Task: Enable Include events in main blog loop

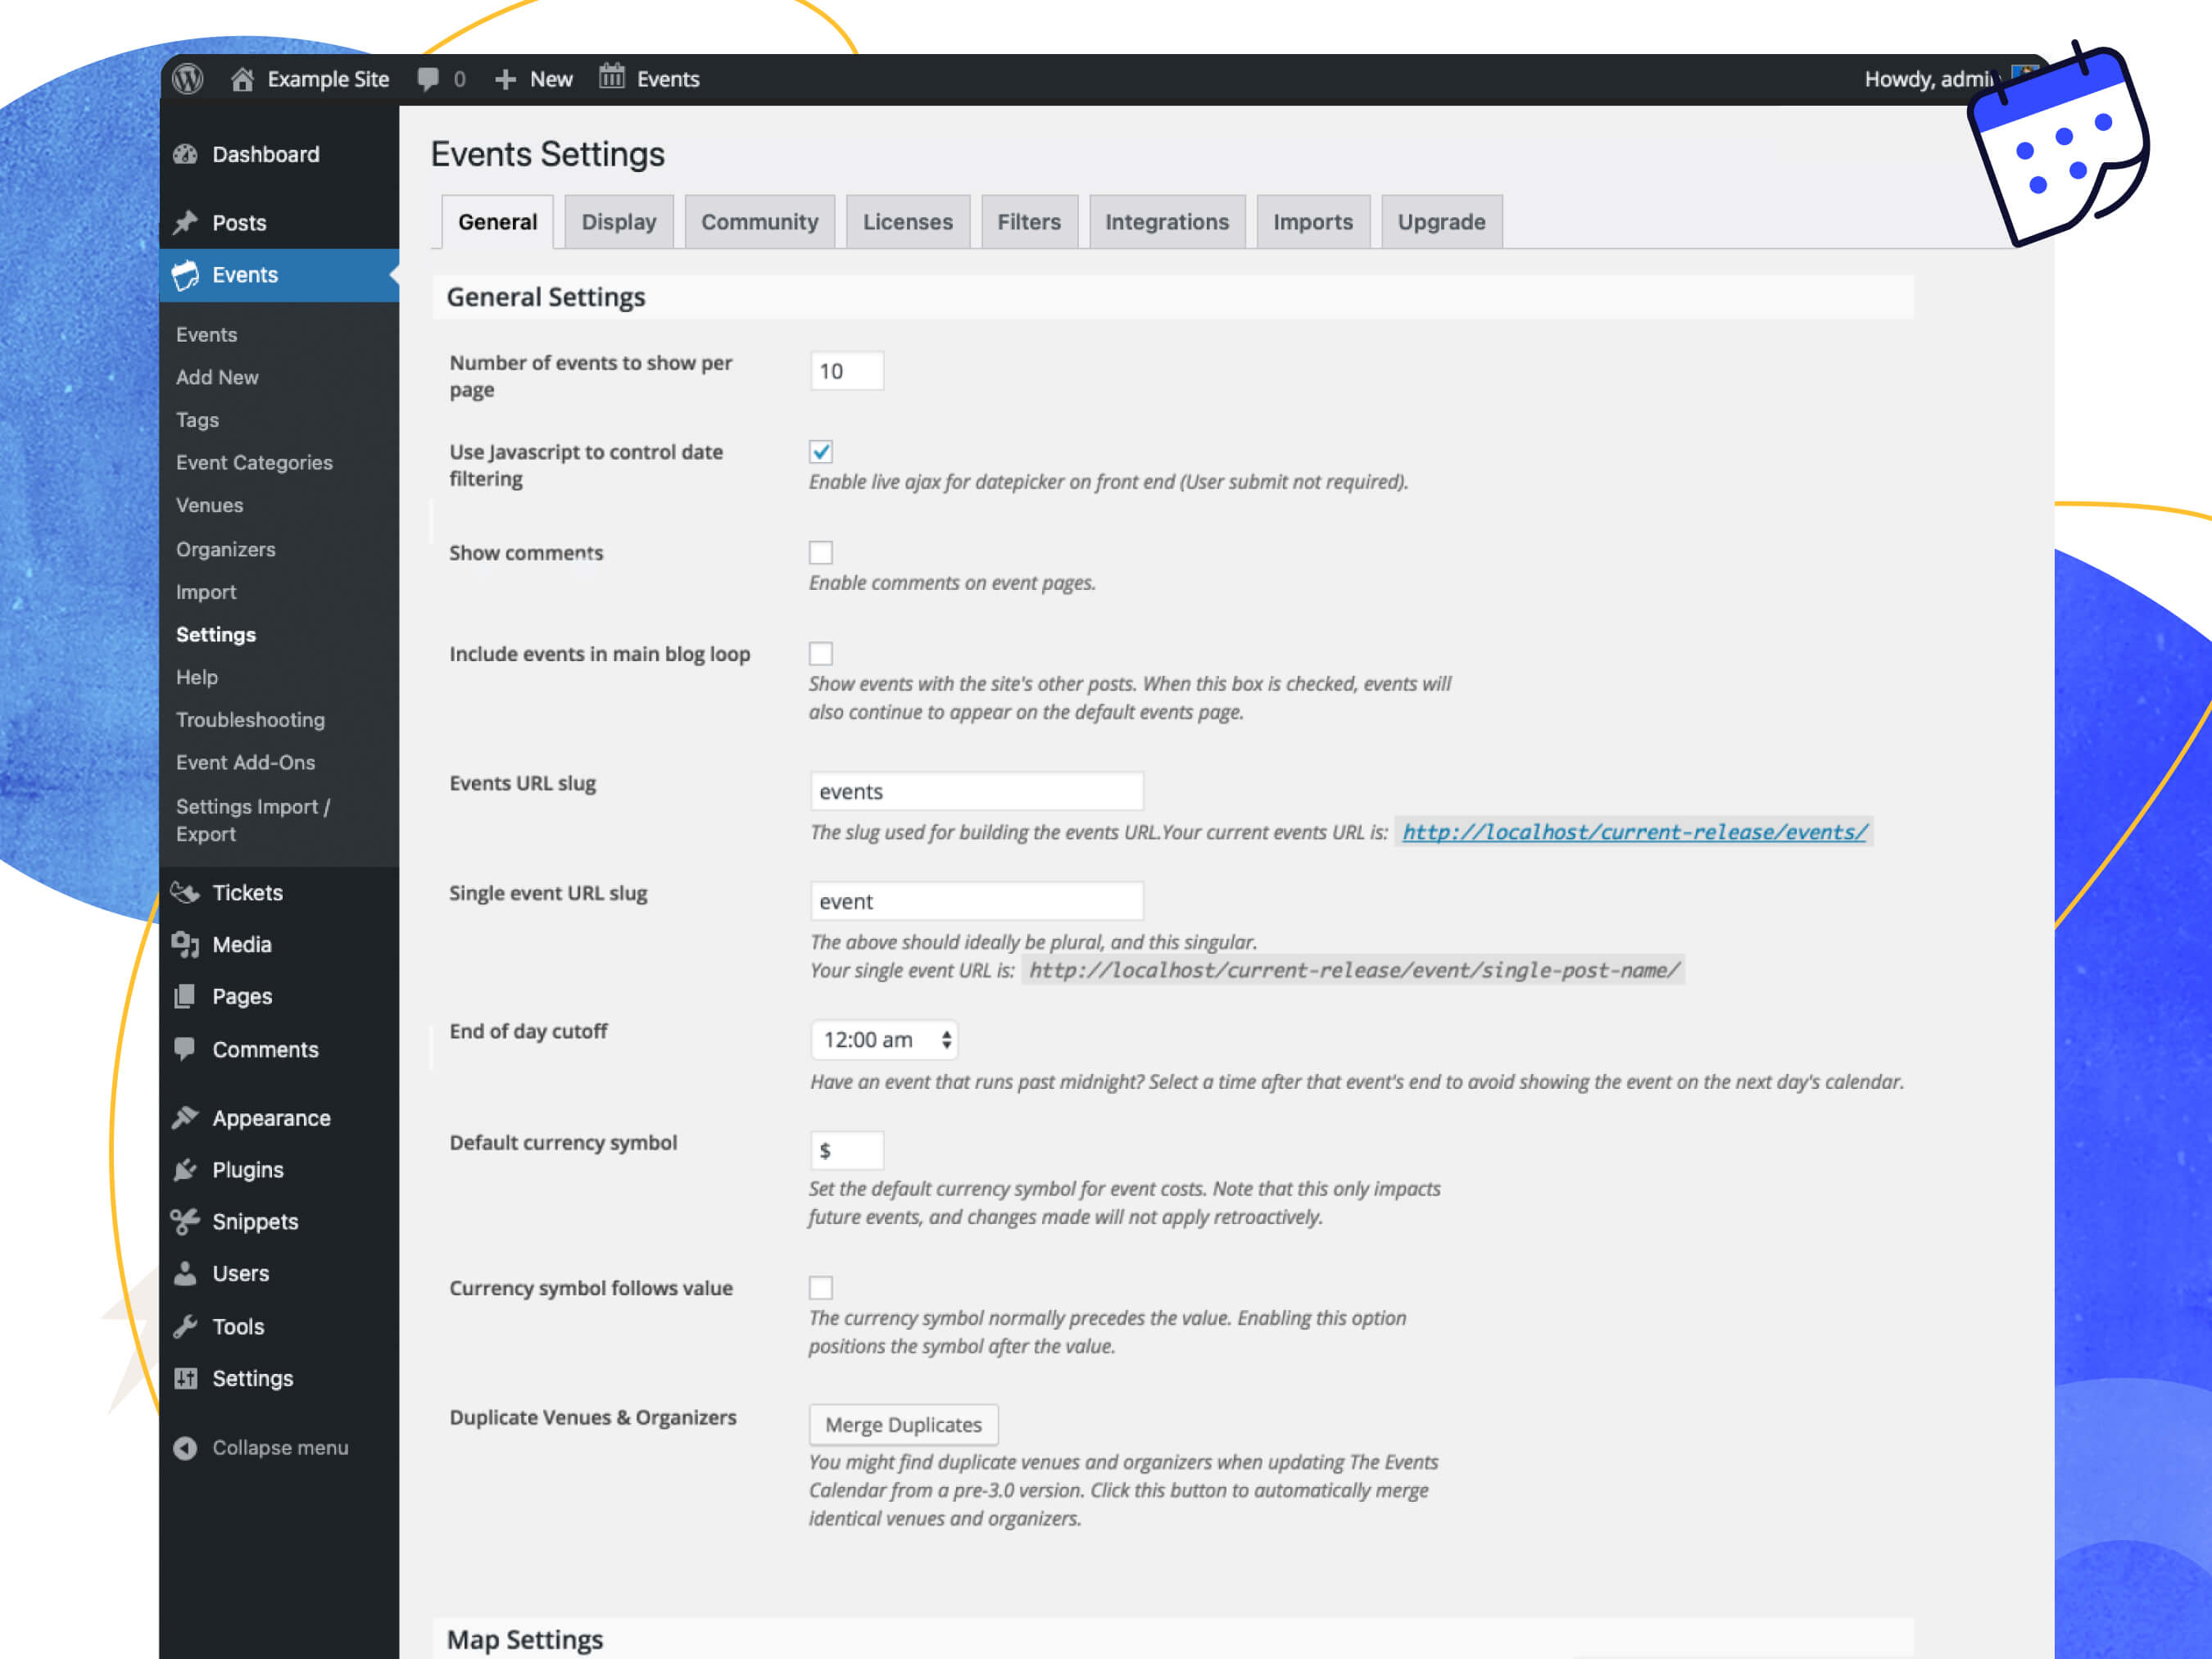Action: pos(820,654)
